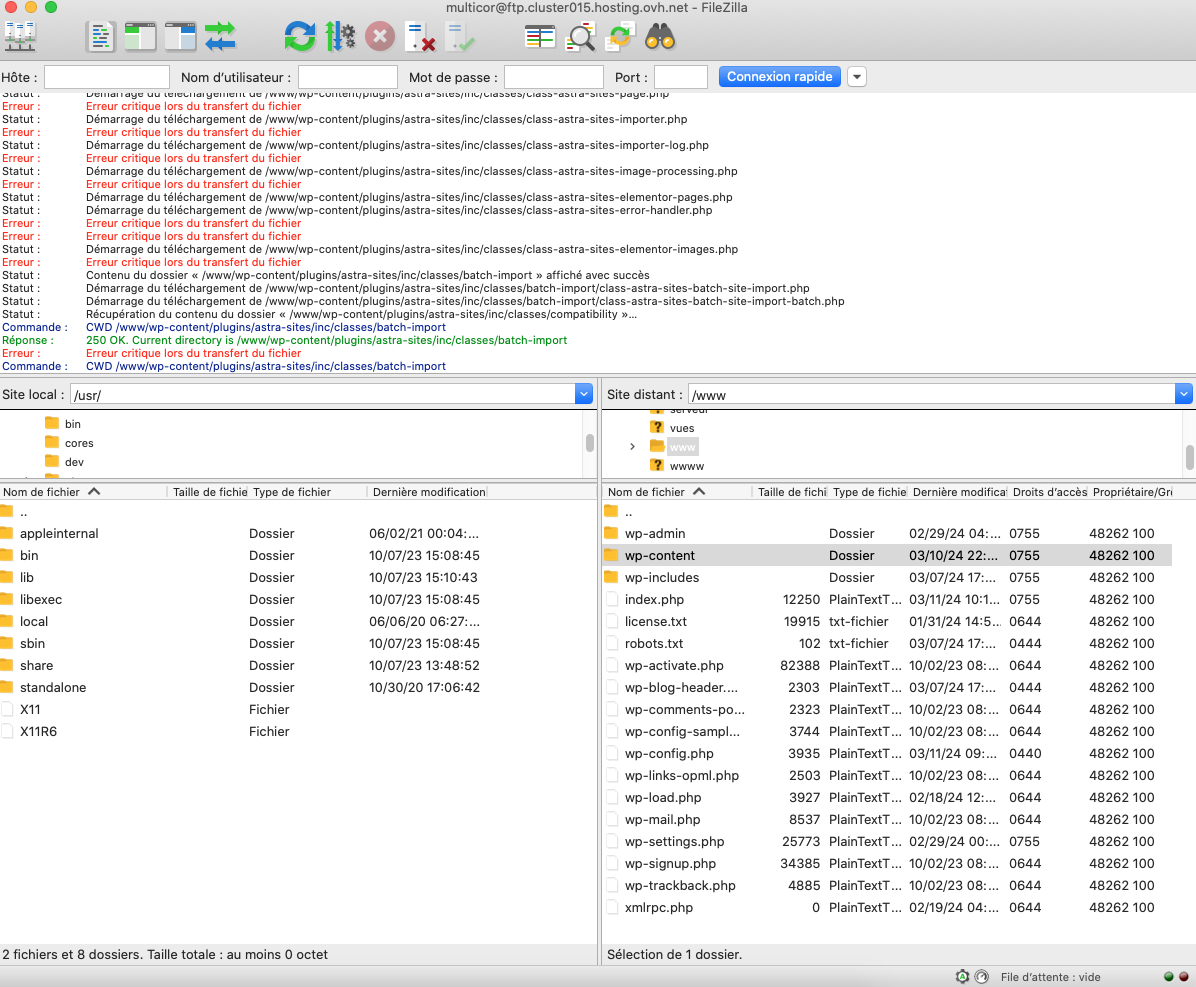Toggle the local directory tree view

click(x=140, y=37)
